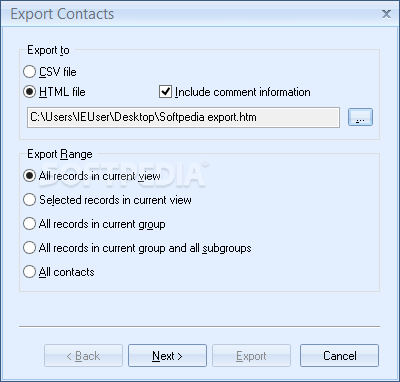
Task: Toggle the Include comment information checkbox
Action: pyautogui.click(x=165, y=92)
